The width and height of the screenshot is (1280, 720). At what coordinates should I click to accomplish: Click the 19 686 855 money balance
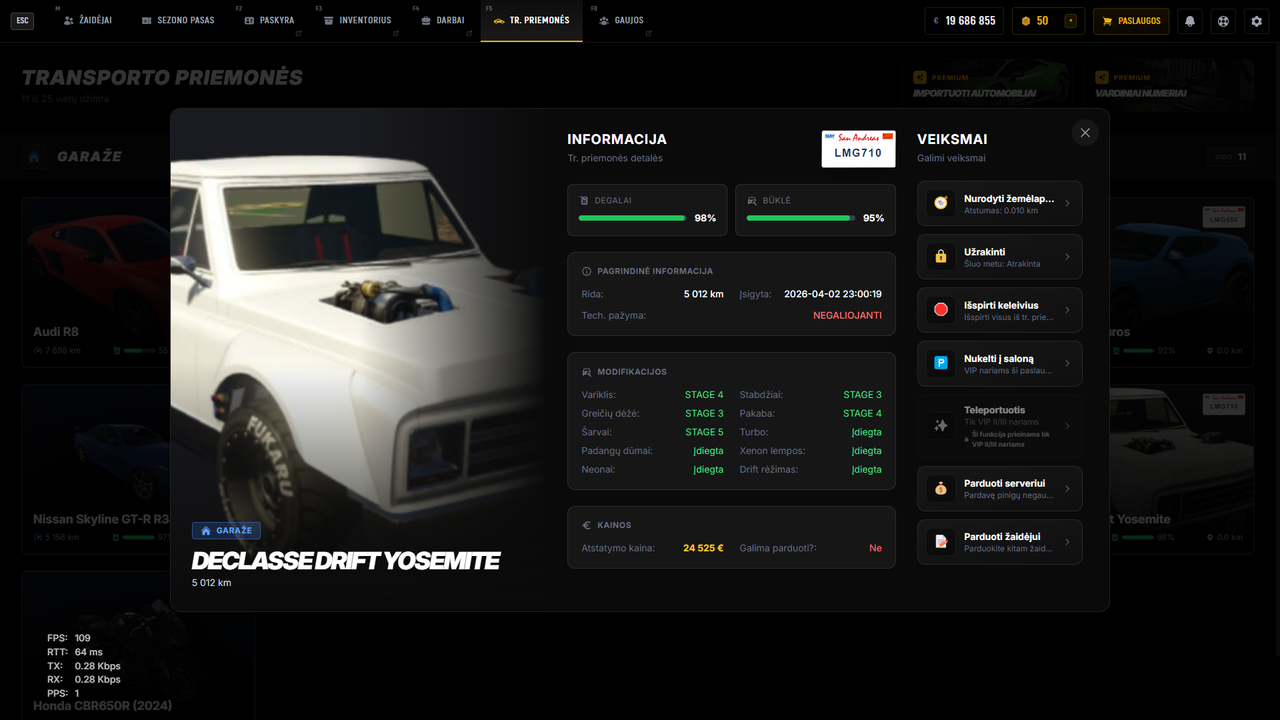[x=964, y=20]
